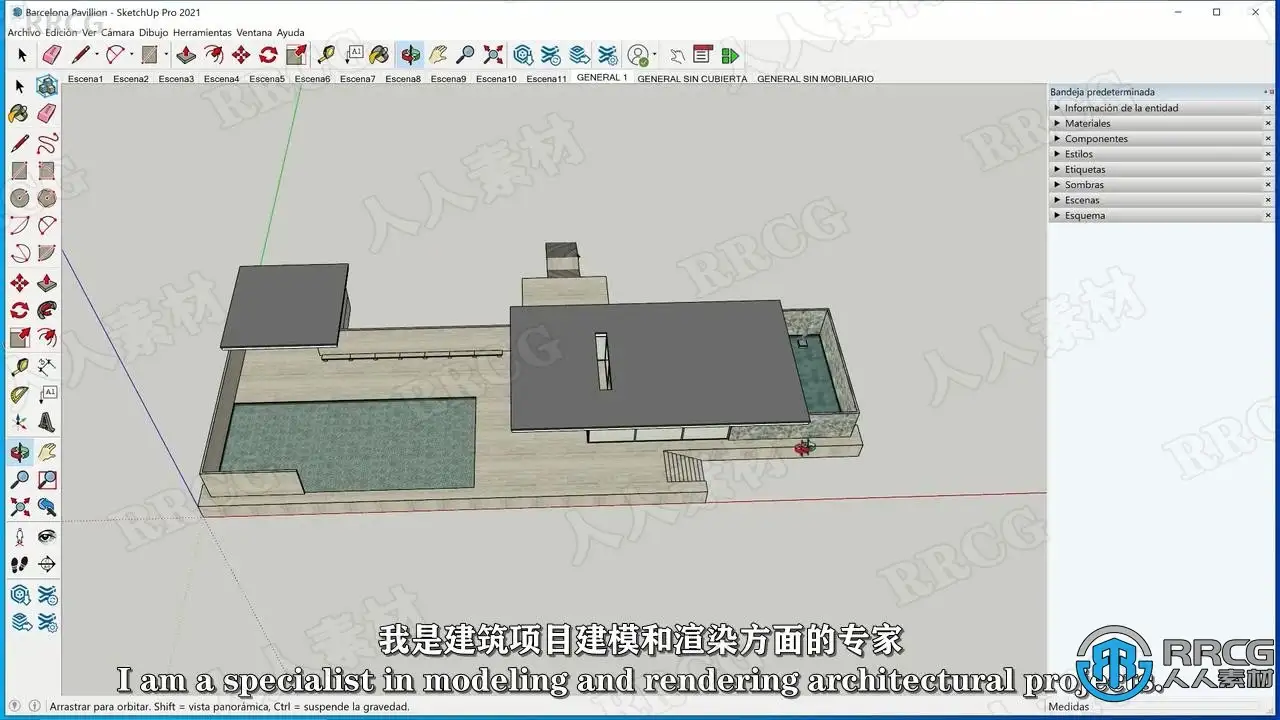Screen dimensions: 1280x720
Task: Select the Make Component tool
Action: click(x=47, y=86)
